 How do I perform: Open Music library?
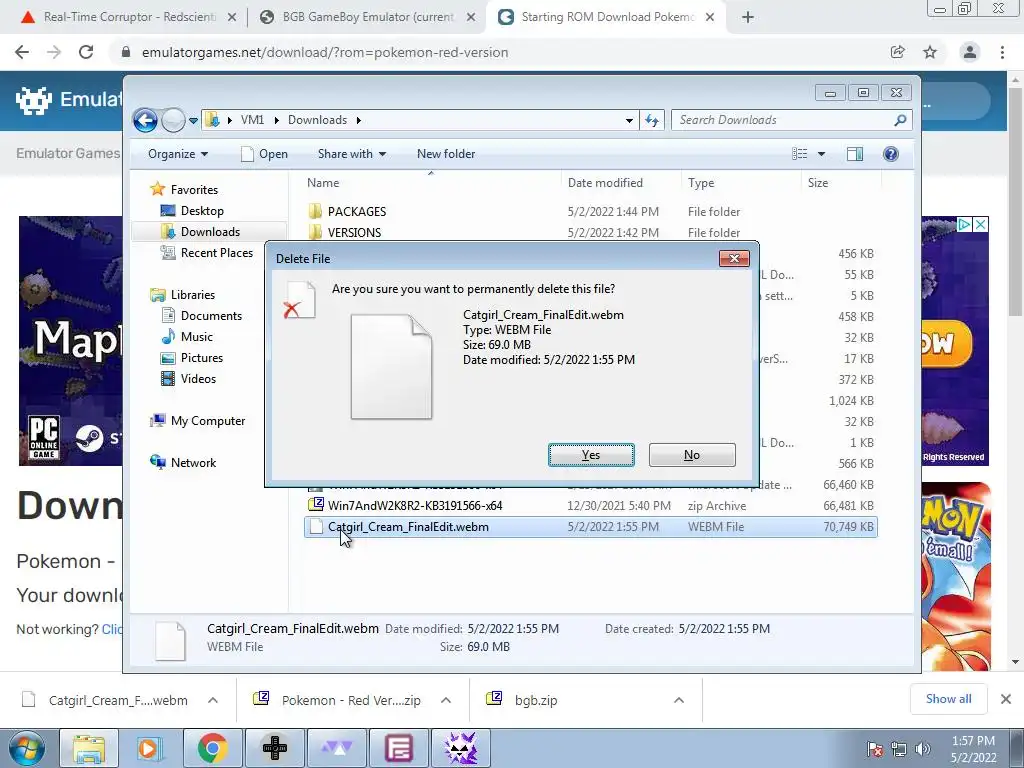click(x=197, y=337)
